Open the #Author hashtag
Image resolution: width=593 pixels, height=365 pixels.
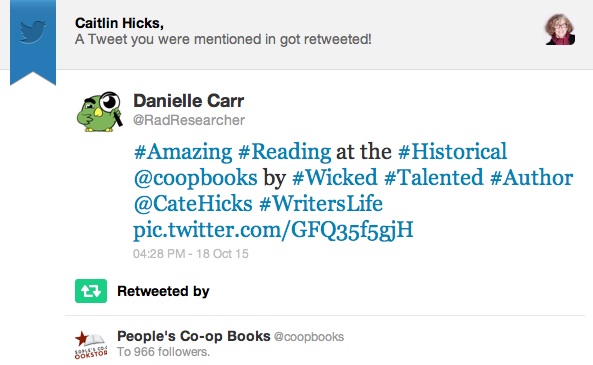click(x=531, y=177)
